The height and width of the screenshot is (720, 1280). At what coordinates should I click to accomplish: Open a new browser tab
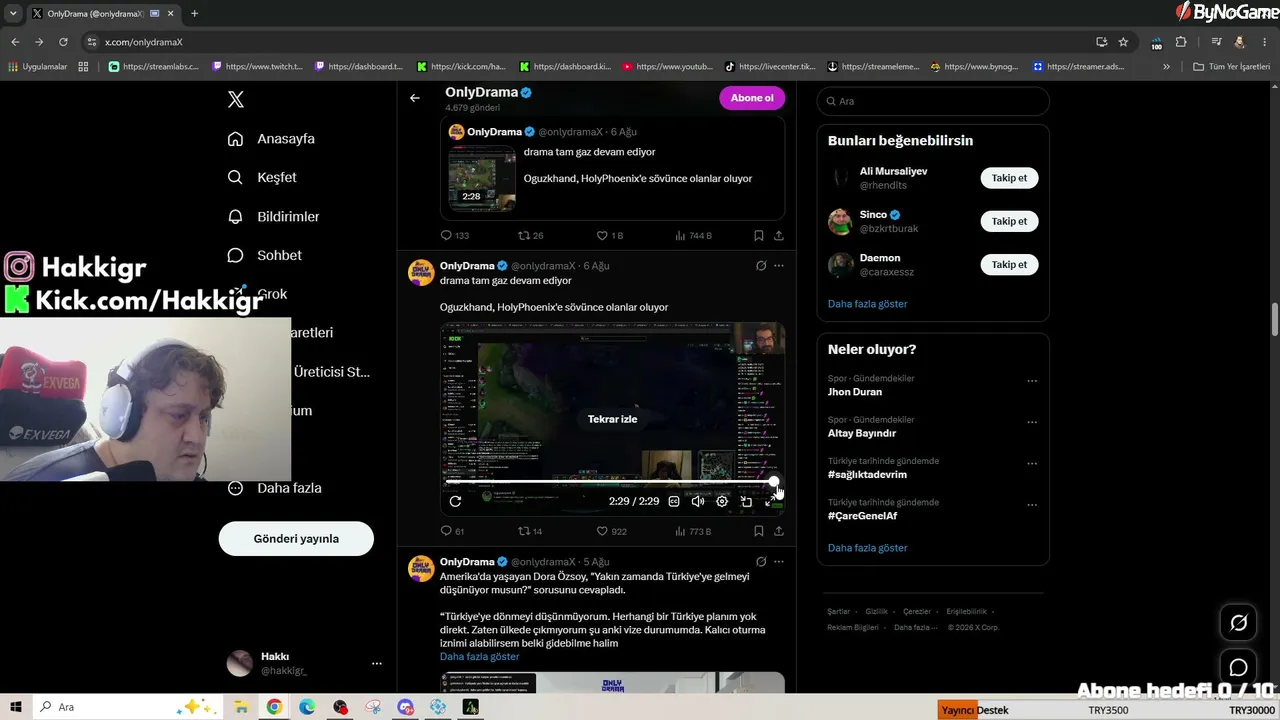(x=194, y=13)
